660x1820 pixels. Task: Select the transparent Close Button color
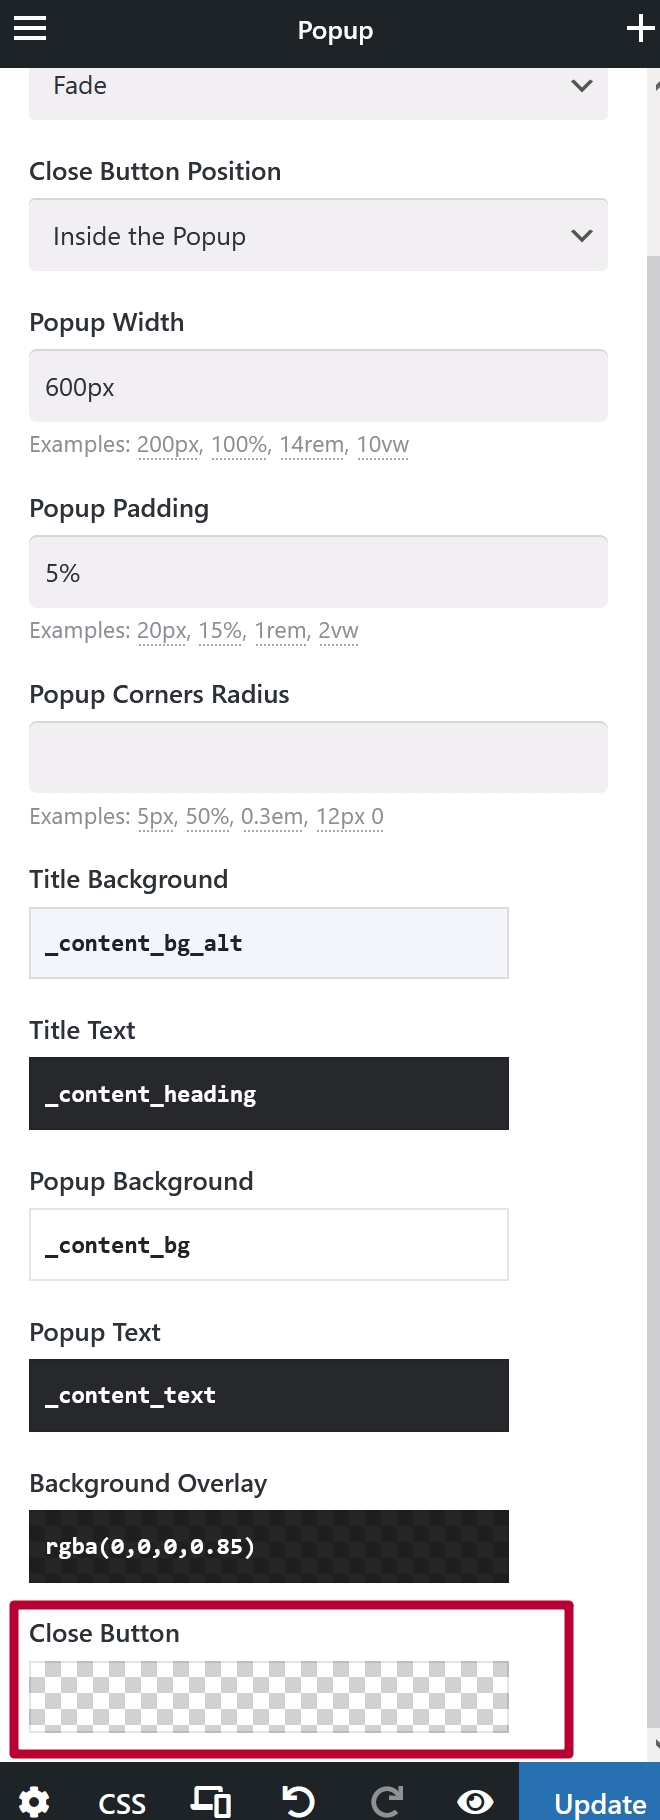point(268,1696)
